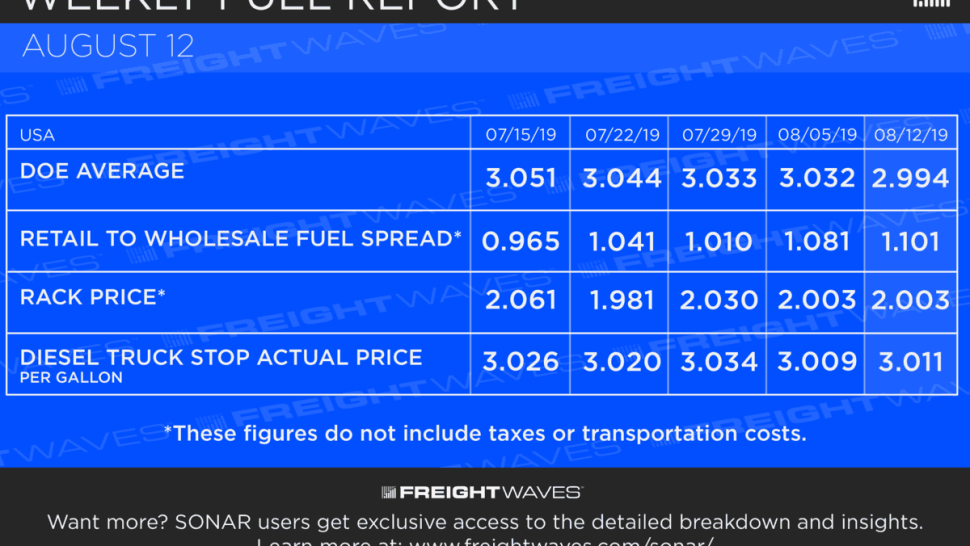The image size is (970, 546).
Task: Click the taxes and transportation costs footnote
Action: click(485, 433)
